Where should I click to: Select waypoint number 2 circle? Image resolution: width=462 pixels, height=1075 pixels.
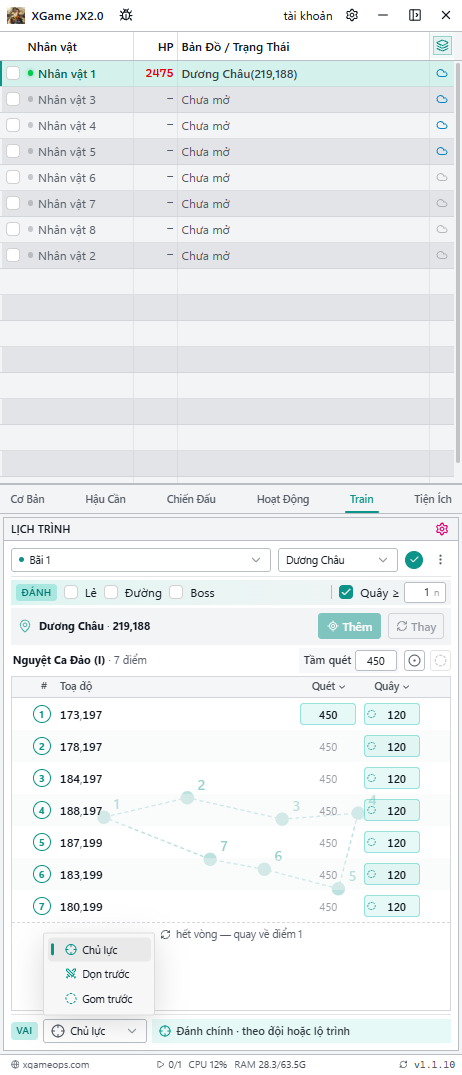42,747
